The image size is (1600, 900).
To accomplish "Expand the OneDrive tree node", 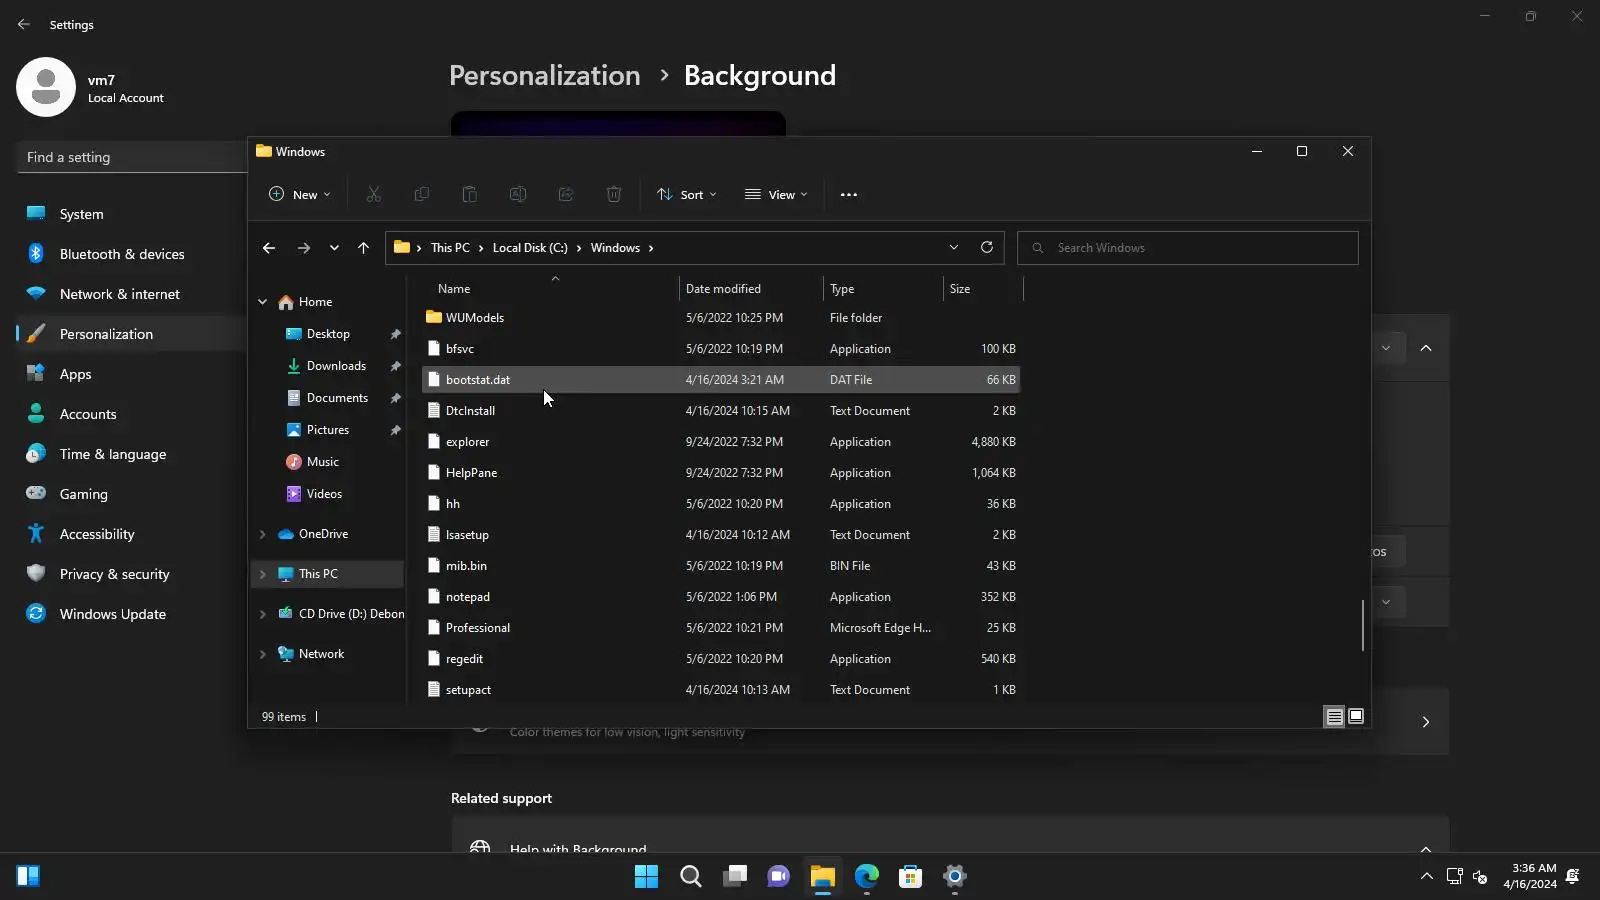I will [263, 534].
